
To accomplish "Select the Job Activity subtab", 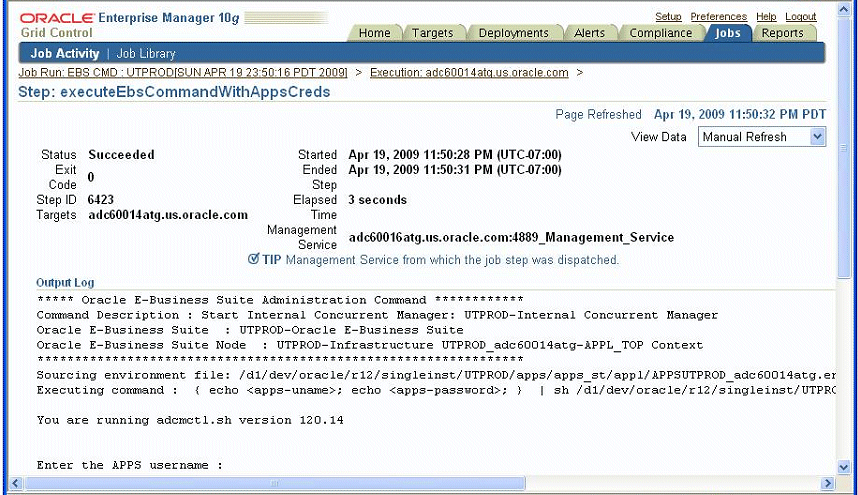I will click(65, 54).
